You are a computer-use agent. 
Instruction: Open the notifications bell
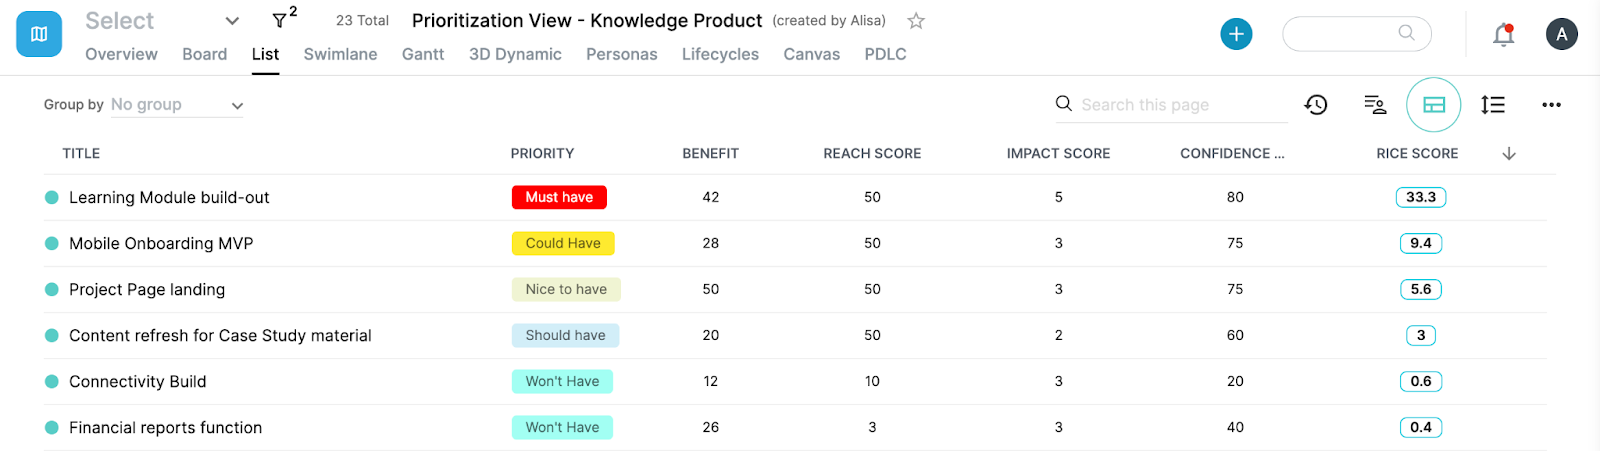1503,35
